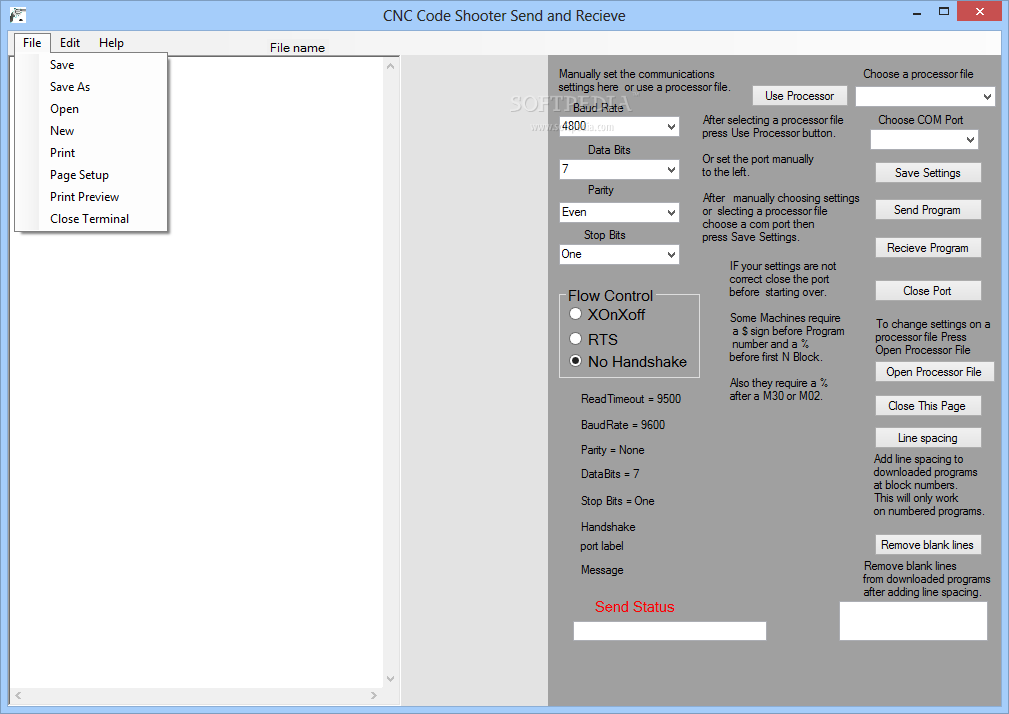Image resolution: width=1009 pixels, height=714 pixels.
Task: Click the editor vertical scrollbar down arrow
Action: (x=390, y=679)
